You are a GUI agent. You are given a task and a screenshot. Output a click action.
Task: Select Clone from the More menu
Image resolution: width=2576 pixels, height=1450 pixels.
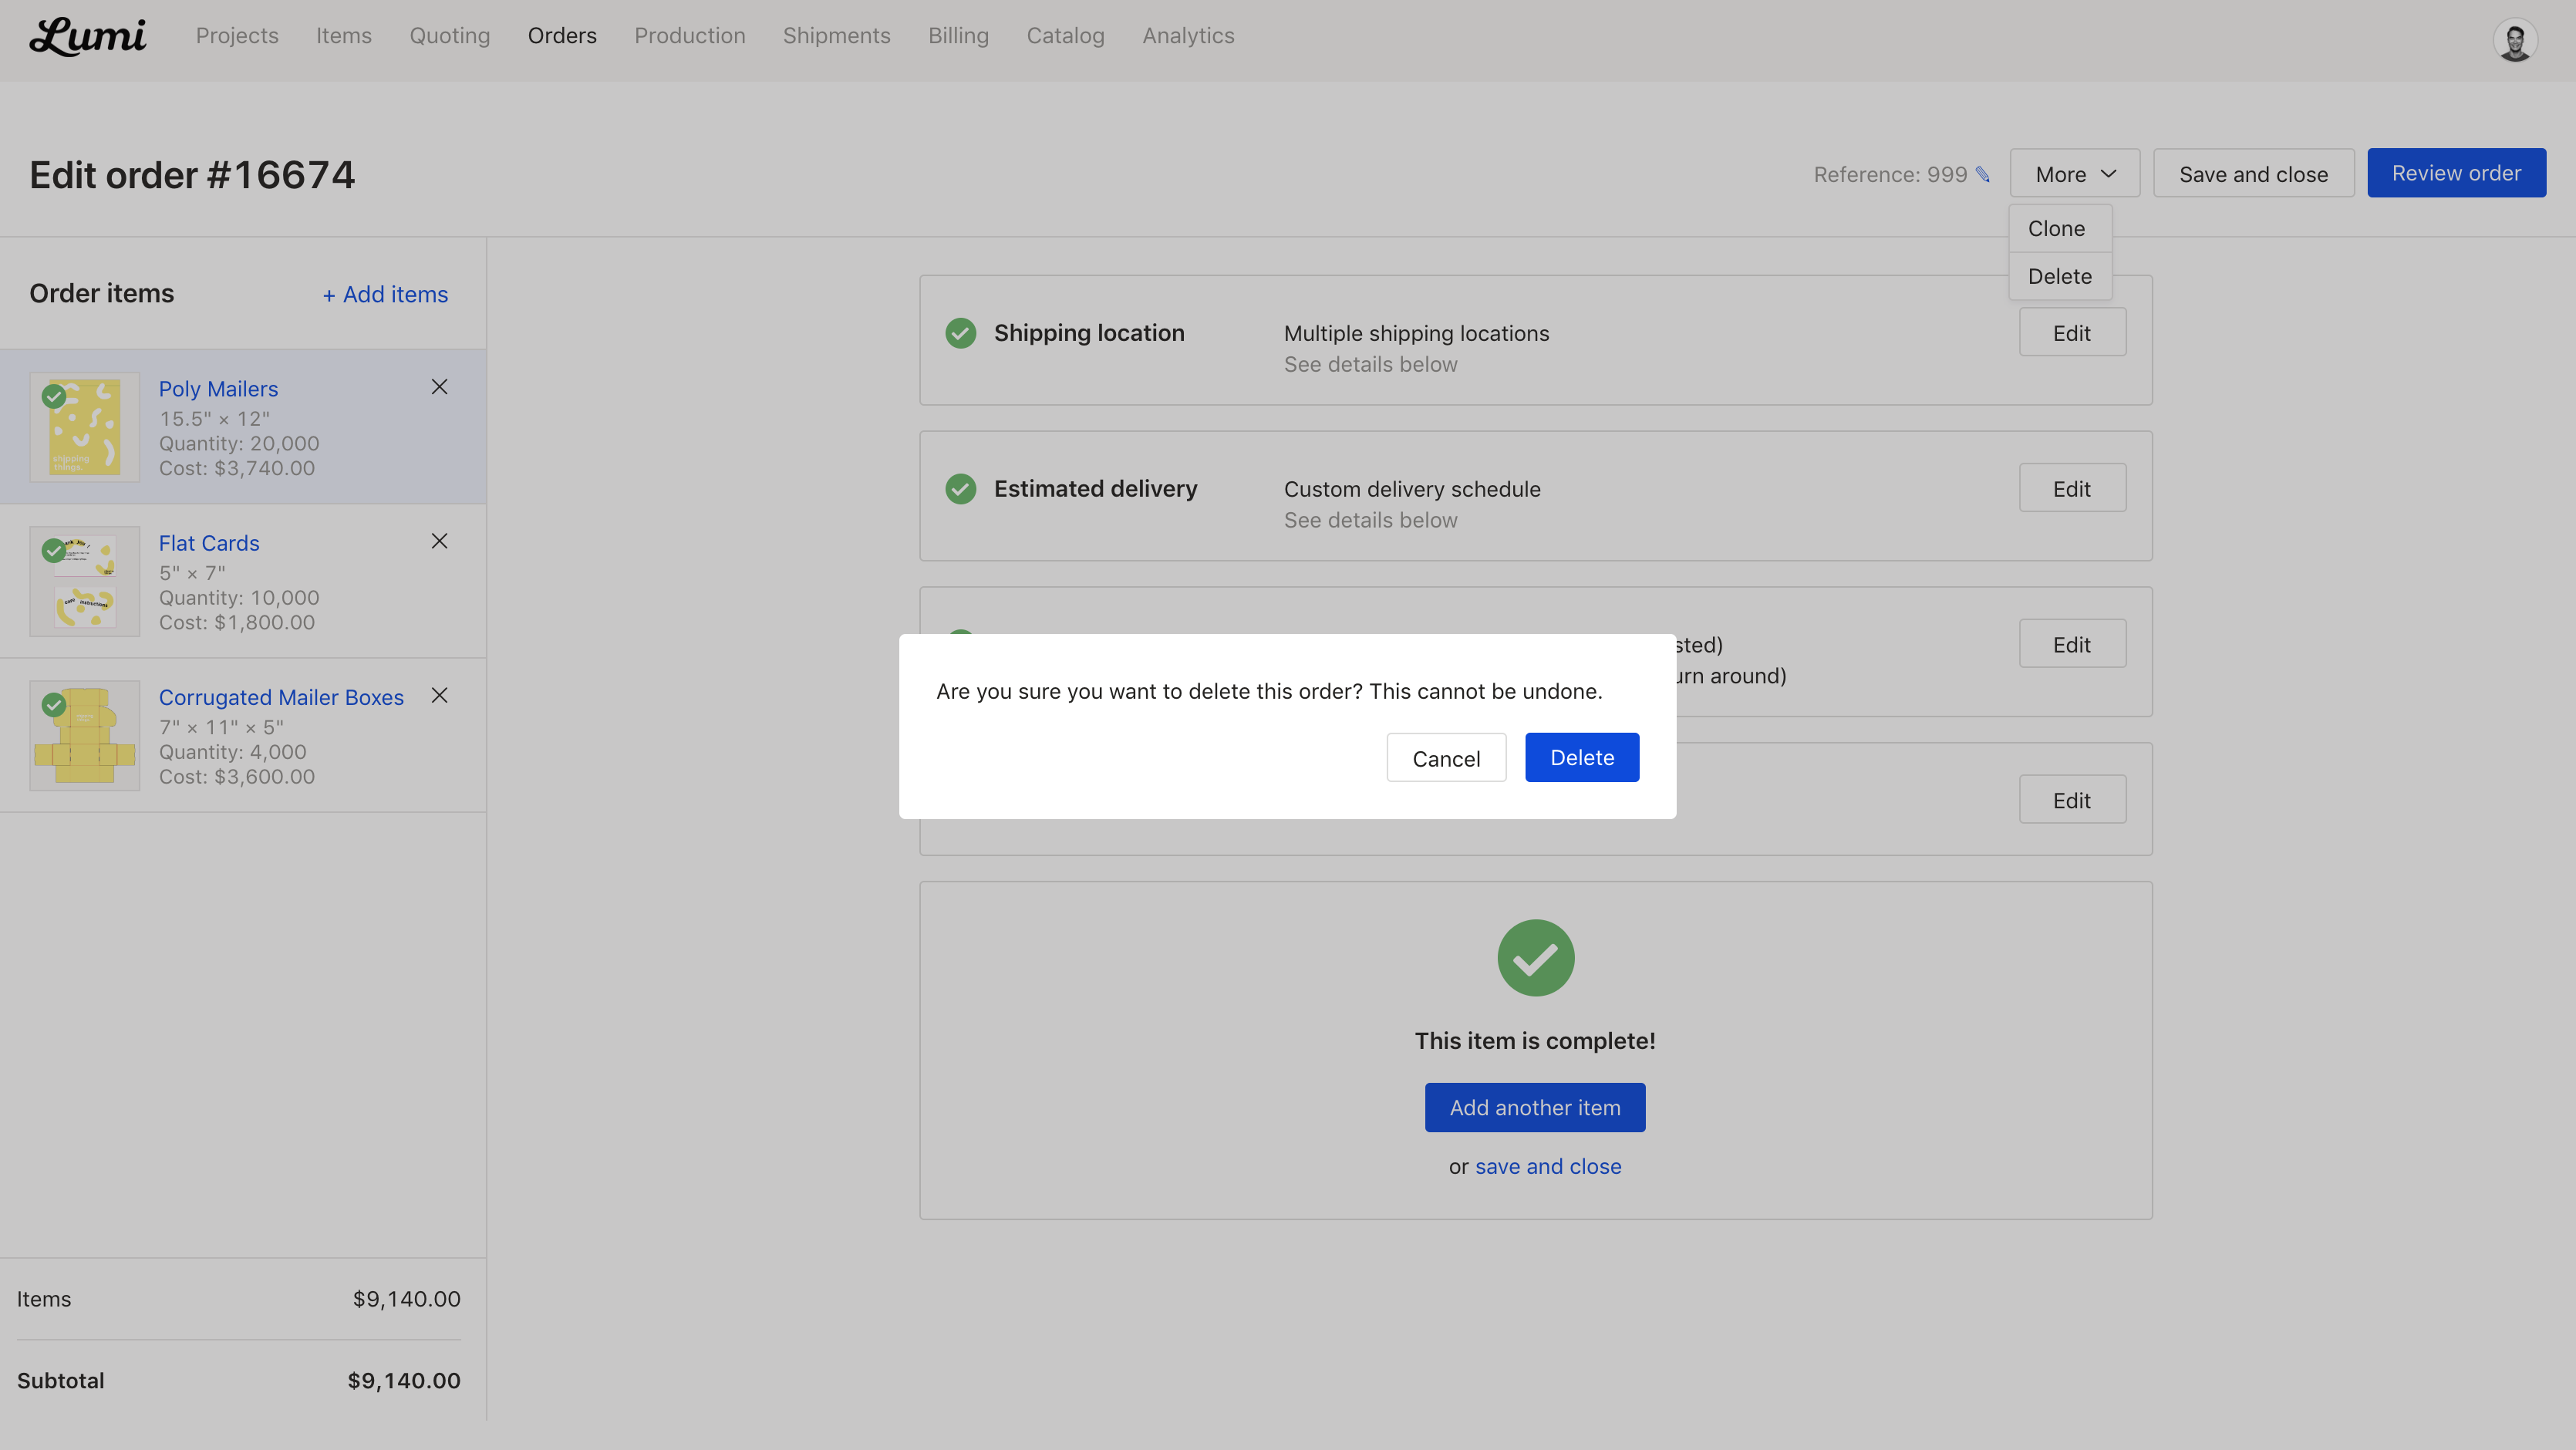pos(2057,229)
